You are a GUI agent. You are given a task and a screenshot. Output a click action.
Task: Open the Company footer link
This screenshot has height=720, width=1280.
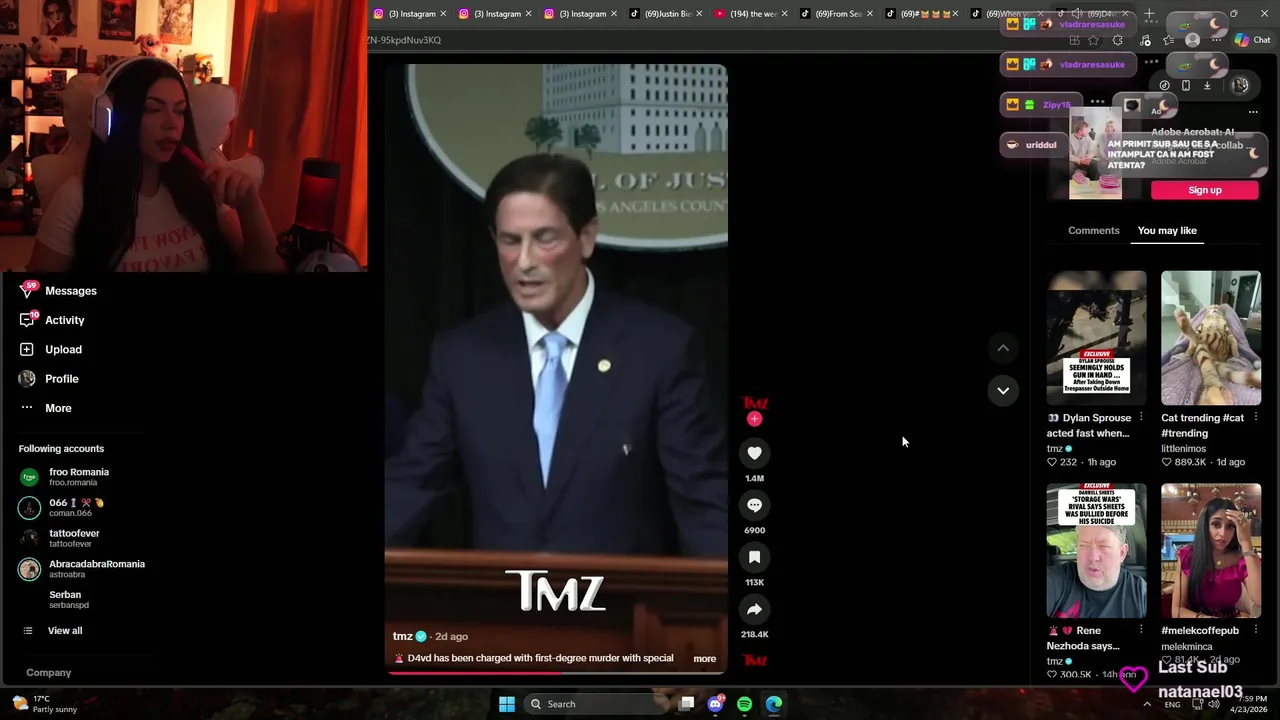point(48,673)
